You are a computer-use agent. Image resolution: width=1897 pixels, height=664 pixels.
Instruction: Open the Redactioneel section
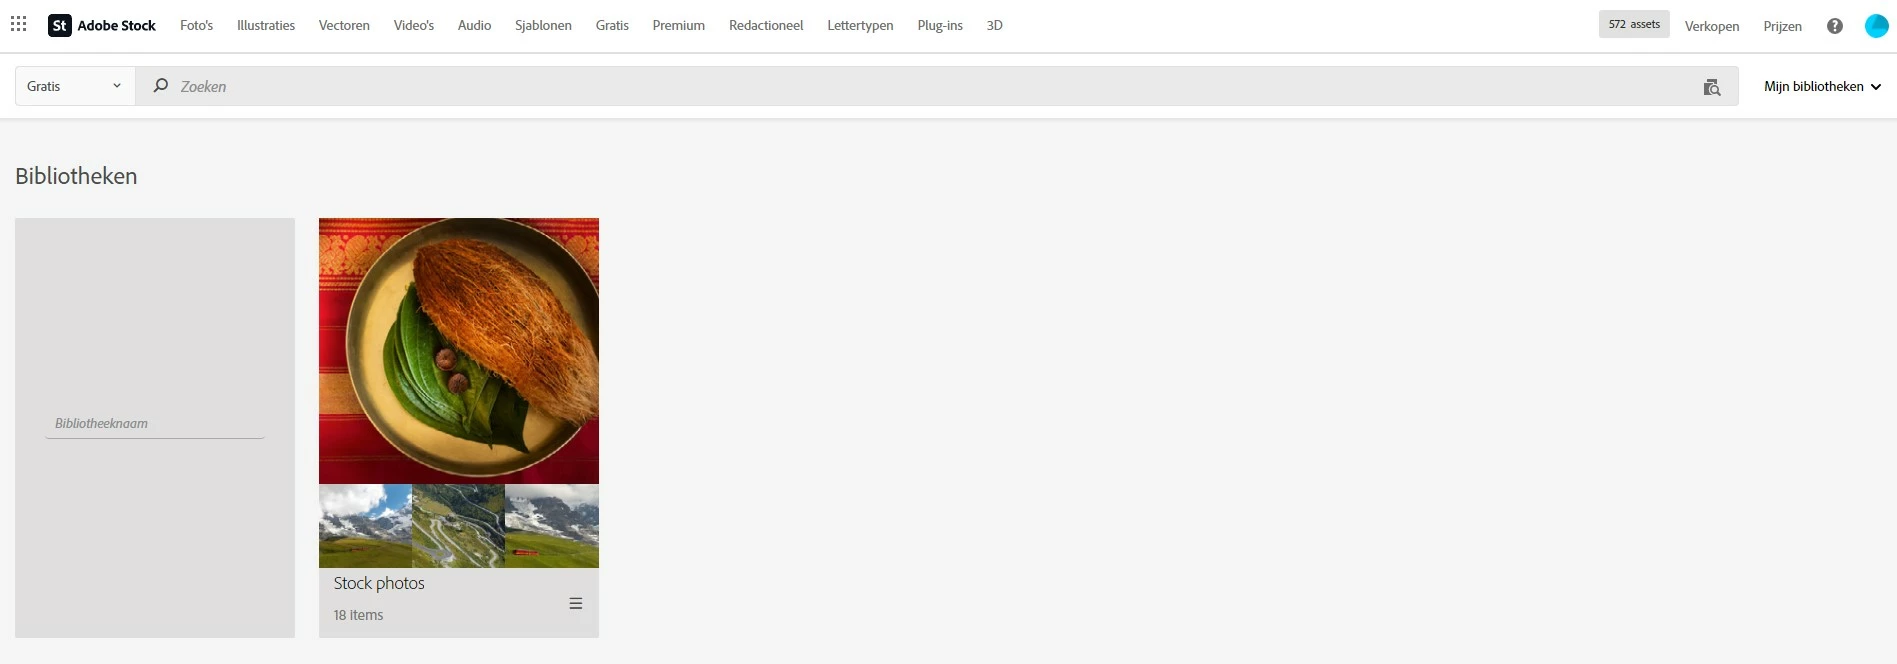click(x=766, y=26)
